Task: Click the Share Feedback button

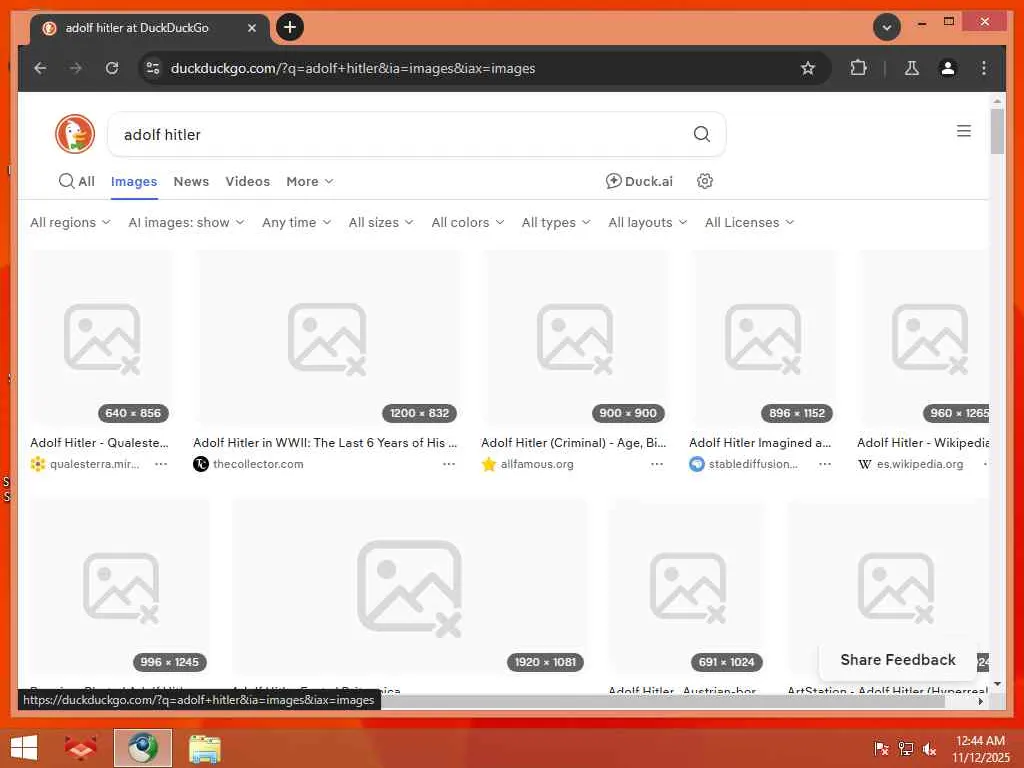Action: [897, 660]
